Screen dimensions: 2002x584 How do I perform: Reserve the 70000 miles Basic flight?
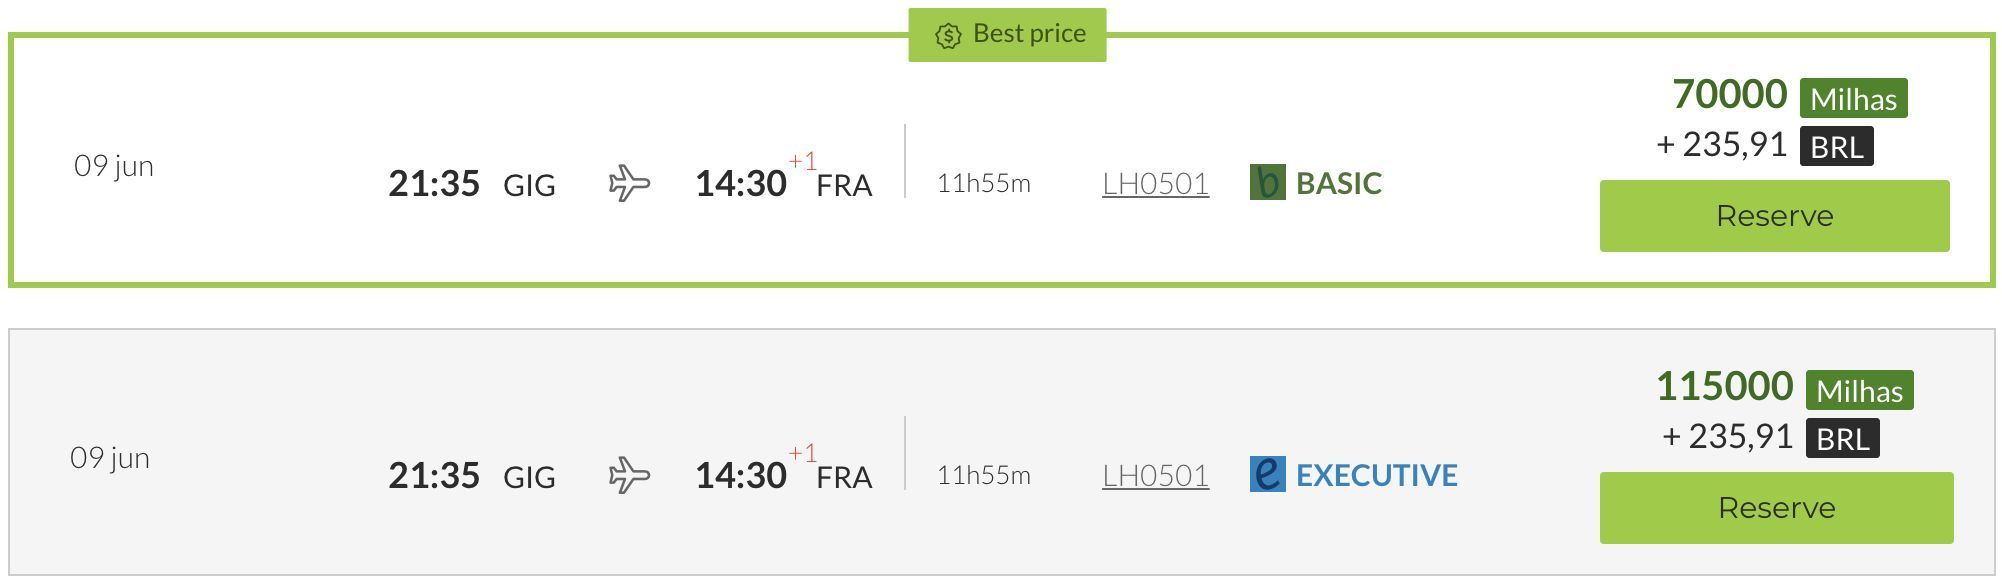1774,216
